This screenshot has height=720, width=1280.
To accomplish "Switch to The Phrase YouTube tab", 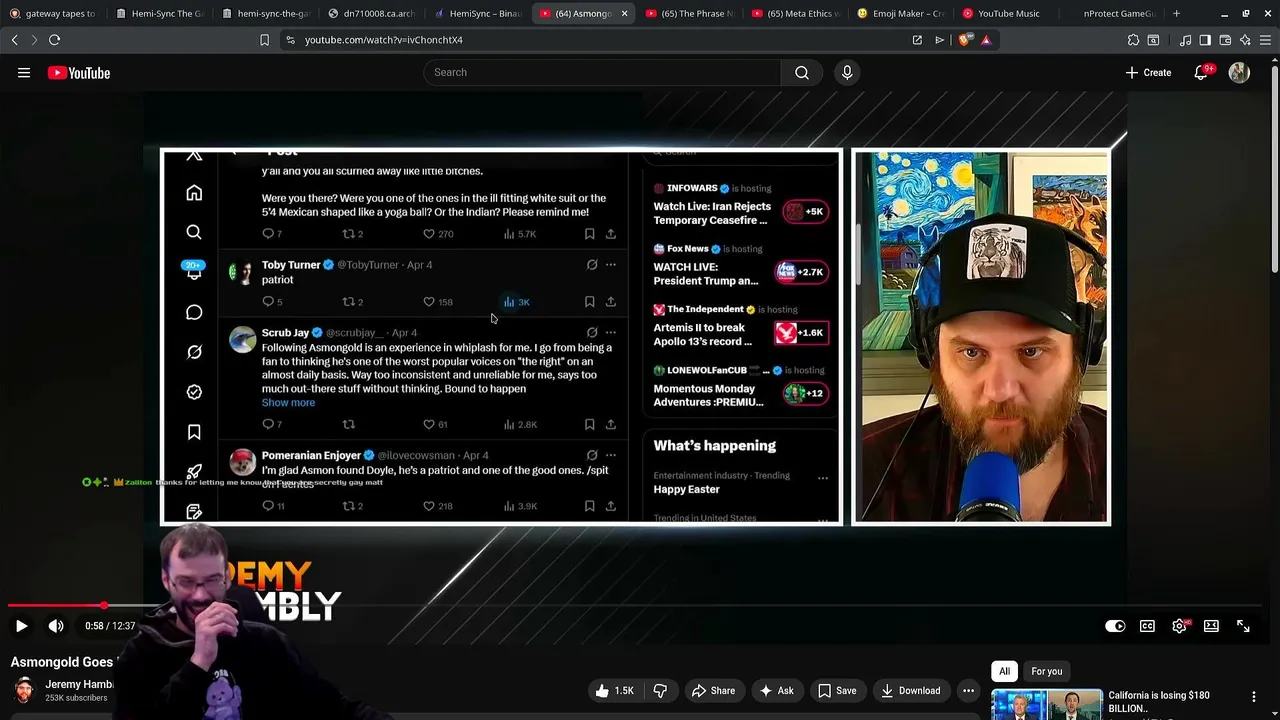I will click(689, 13).
